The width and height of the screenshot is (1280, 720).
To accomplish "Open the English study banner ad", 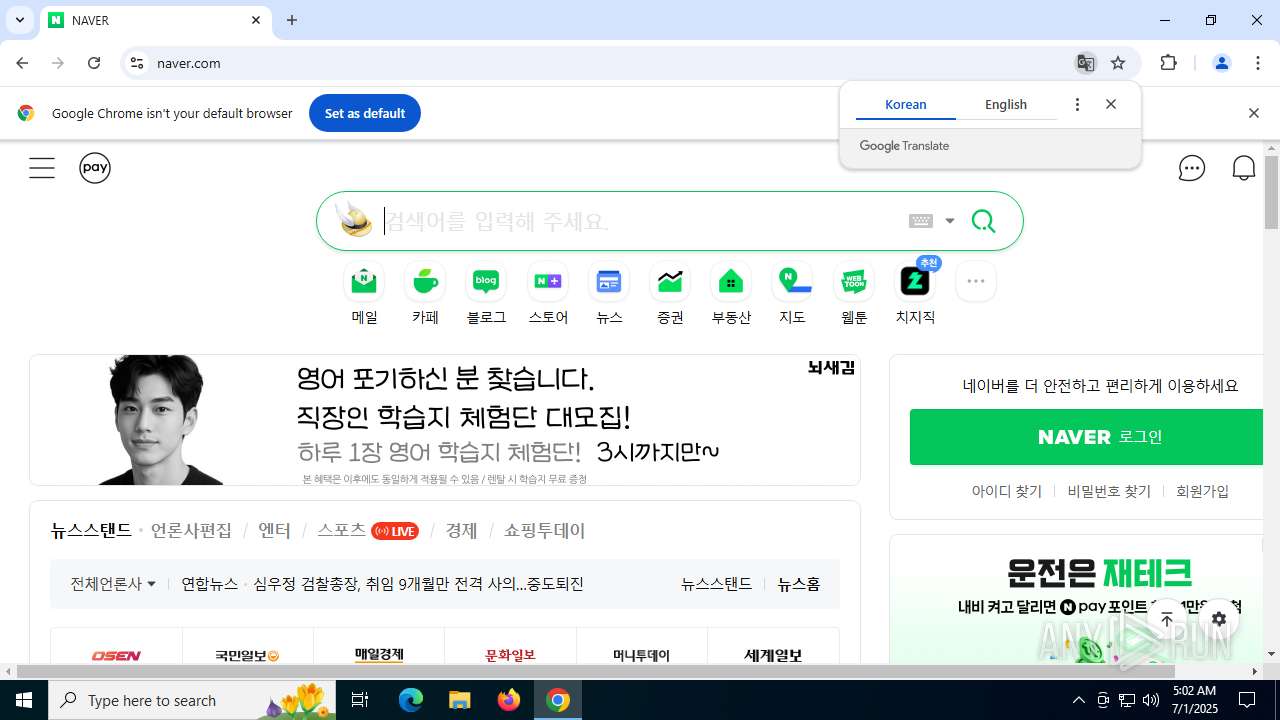I will point(445,420).
